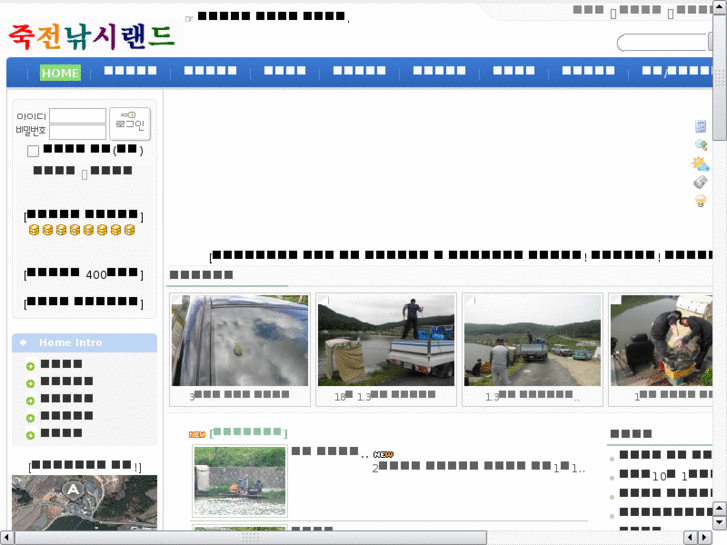Click the orange NEW badge by green heading

[x=197, y=434]
